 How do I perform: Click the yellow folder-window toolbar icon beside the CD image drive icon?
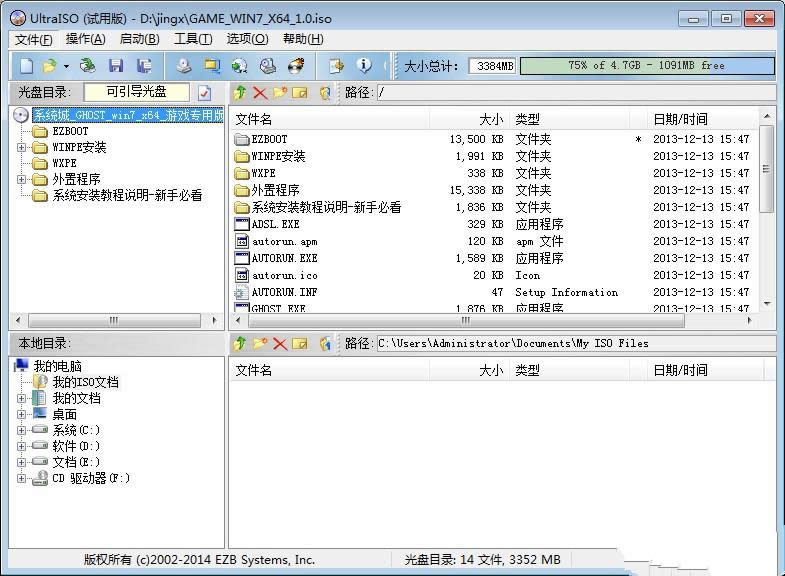click(x=212, y=66)
